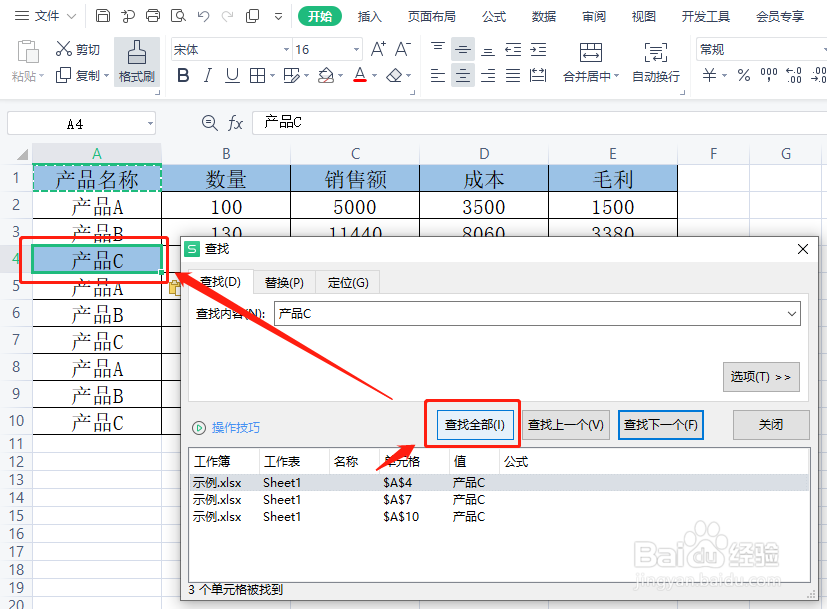
Task: Open print preview
Action: (179, 16)
